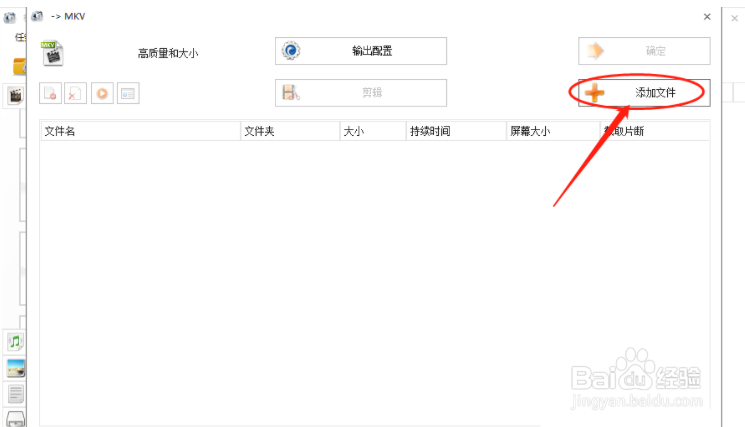Click the orange play preview icon
Image resolution: width=745 pixels, height=427 pixels.
(x=102, y=93)
